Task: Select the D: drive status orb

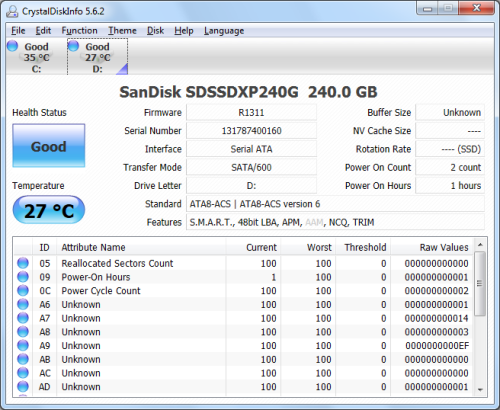Action: [x=73, y=46]
